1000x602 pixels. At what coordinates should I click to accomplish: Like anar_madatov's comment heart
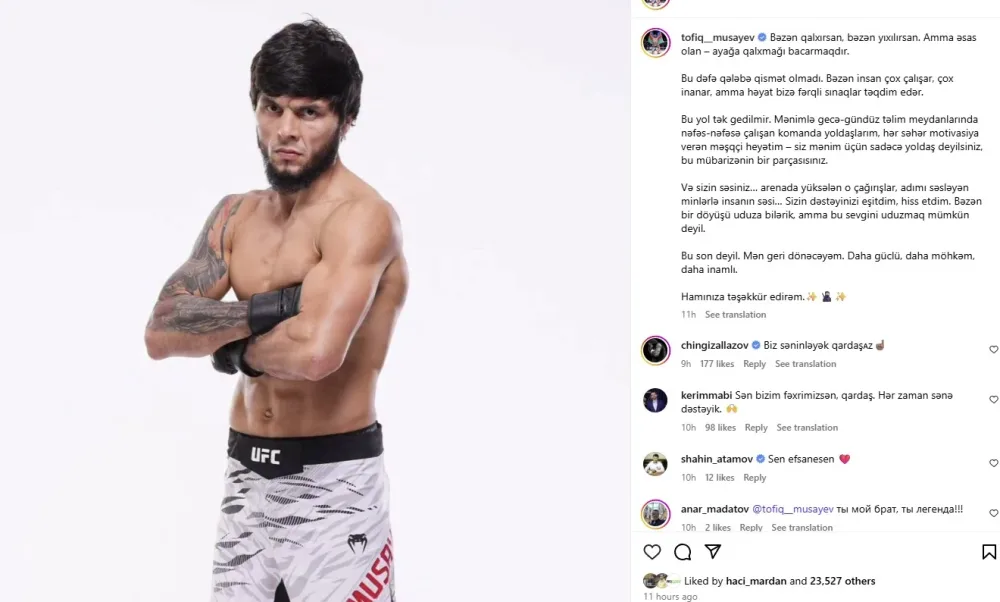click(993, 514)
